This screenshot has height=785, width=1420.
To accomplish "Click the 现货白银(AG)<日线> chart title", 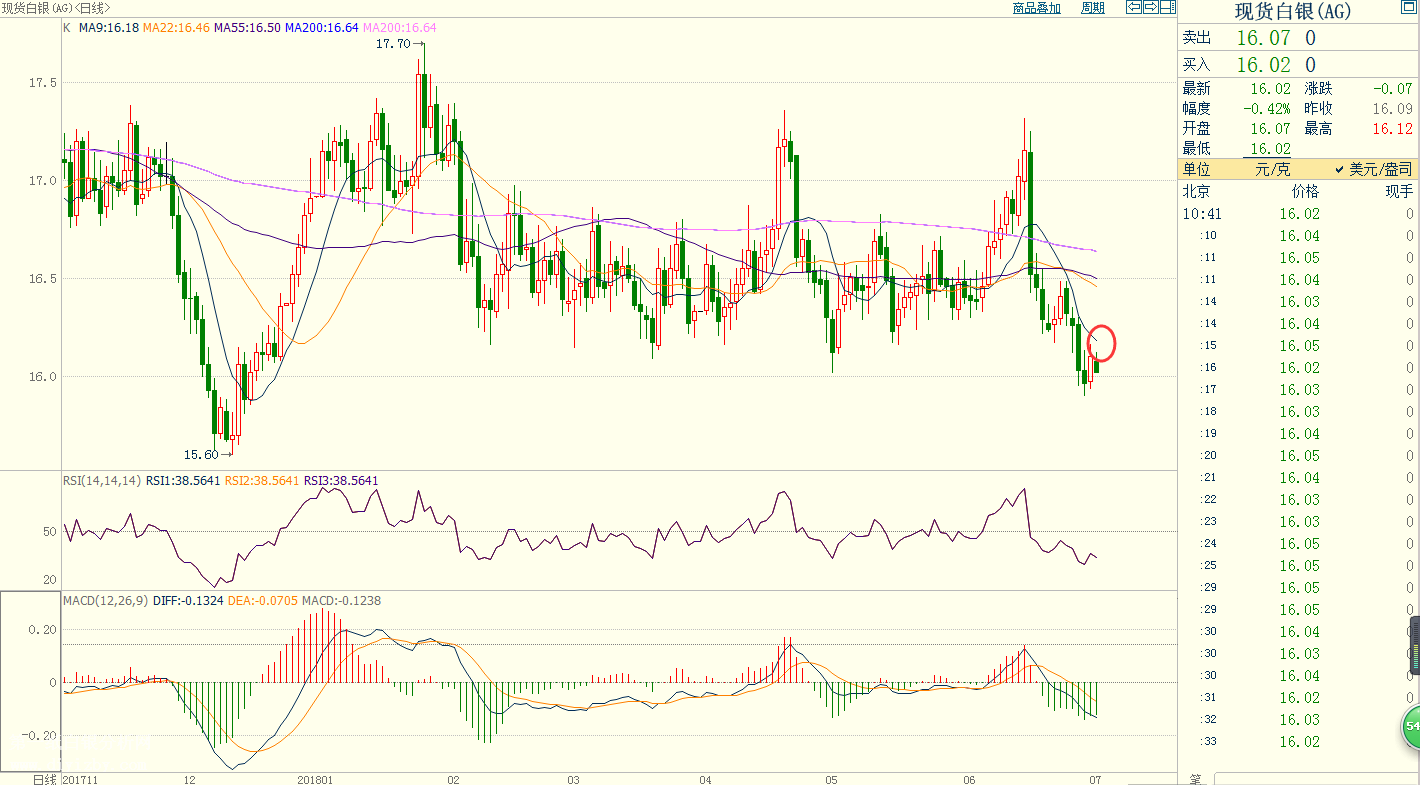I will (55, 8).
